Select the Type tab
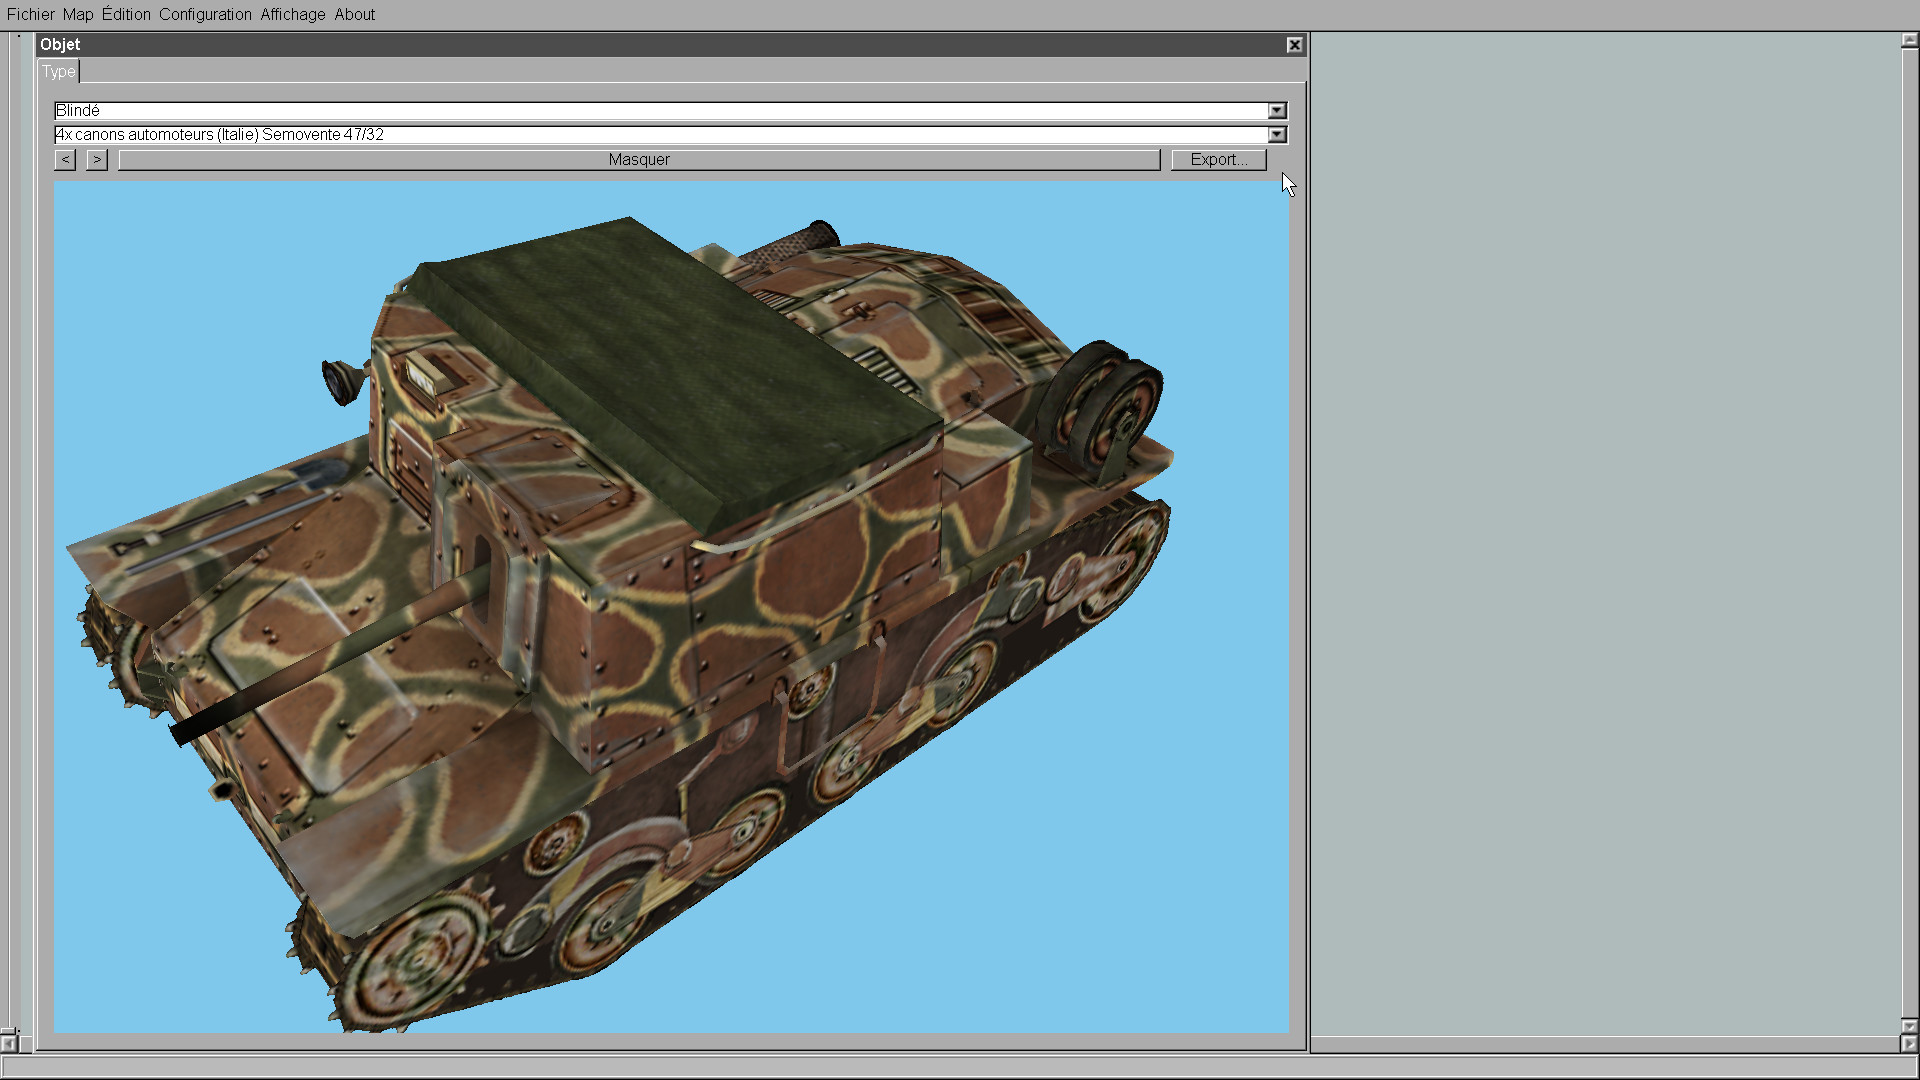1920x1080 pixels. tap(58, 72)
